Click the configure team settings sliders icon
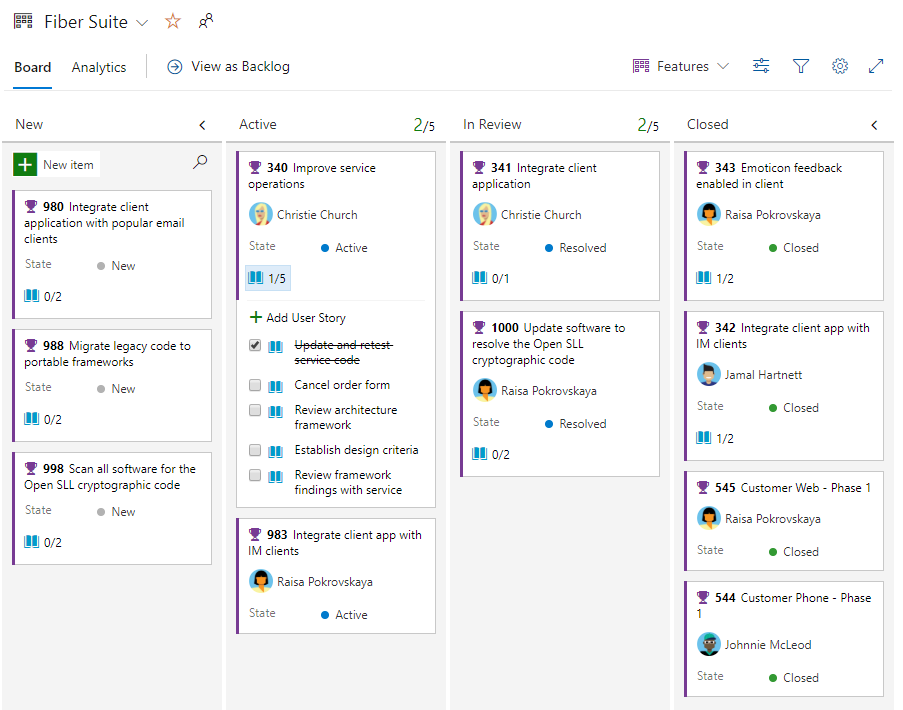 click(761, 66)
